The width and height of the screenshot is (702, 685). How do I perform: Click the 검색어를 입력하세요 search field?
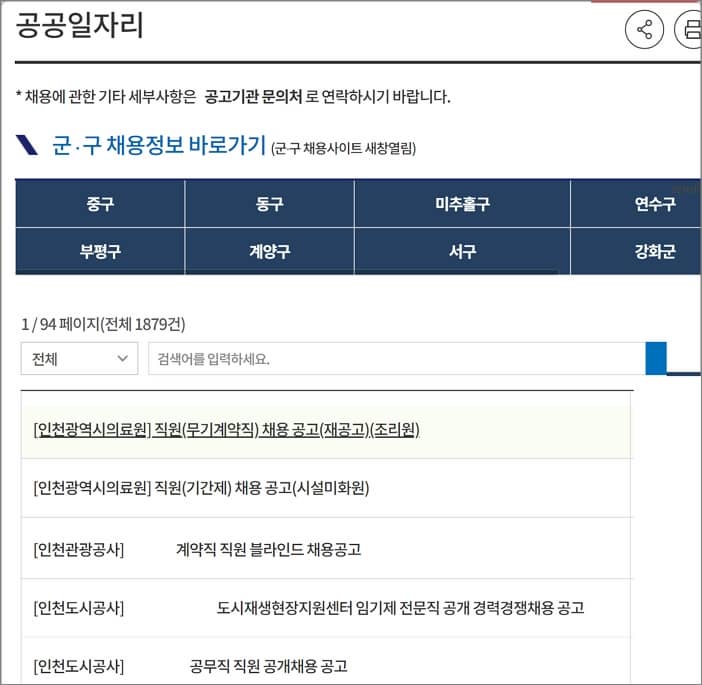pos(397,359)
